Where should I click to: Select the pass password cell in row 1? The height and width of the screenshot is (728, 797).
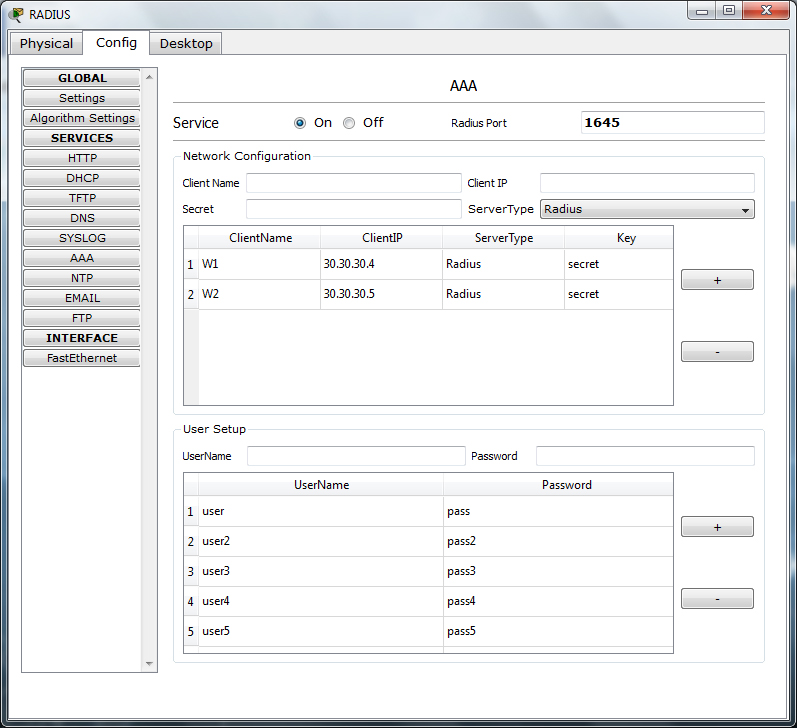click(559, 511)
